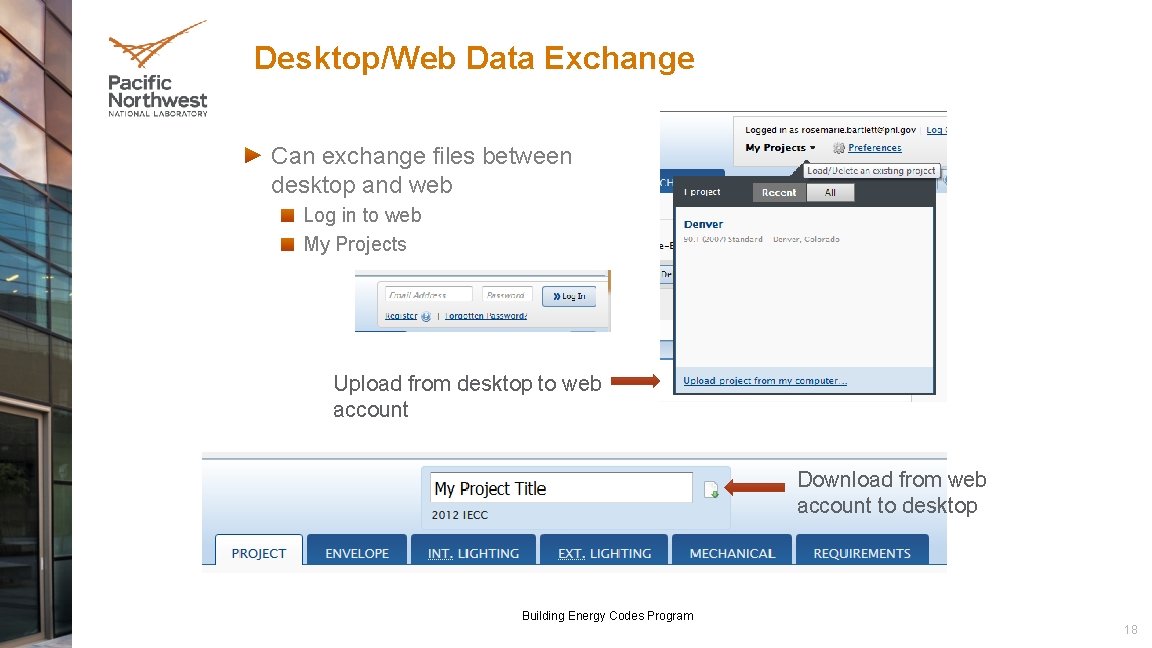The width and height of the screenshot is (1152, 648).
Task: Click the Forgotten Password link
Action: (486, 317)
